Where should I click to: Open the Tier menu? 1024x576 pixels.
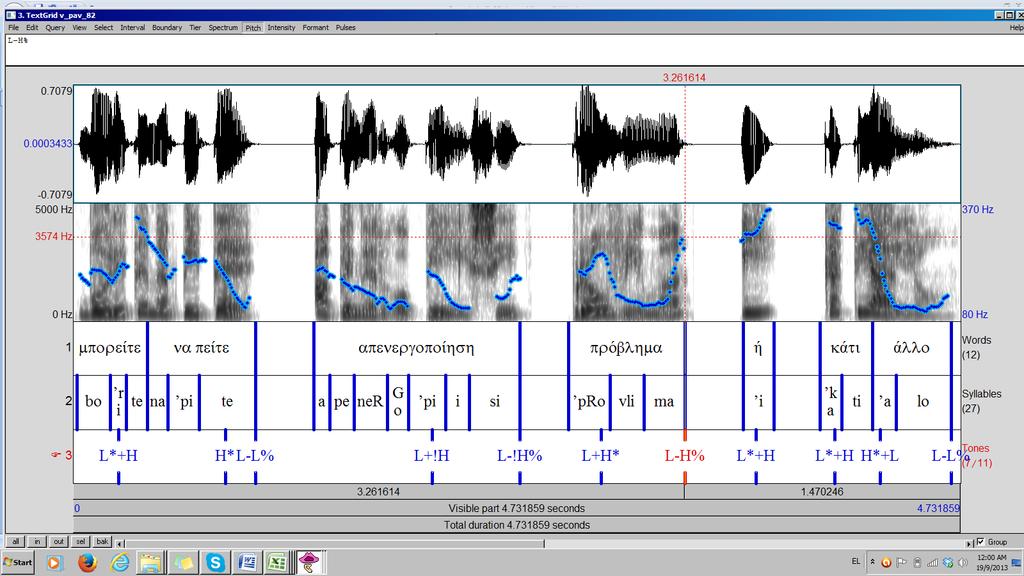[195, 27]
